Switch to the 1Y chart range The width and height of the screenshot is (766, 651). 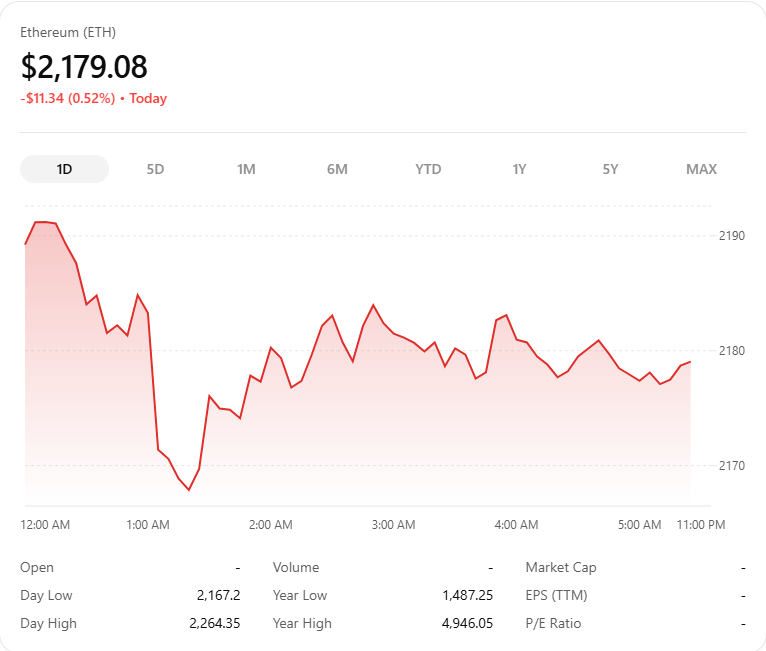coord(519,169)
